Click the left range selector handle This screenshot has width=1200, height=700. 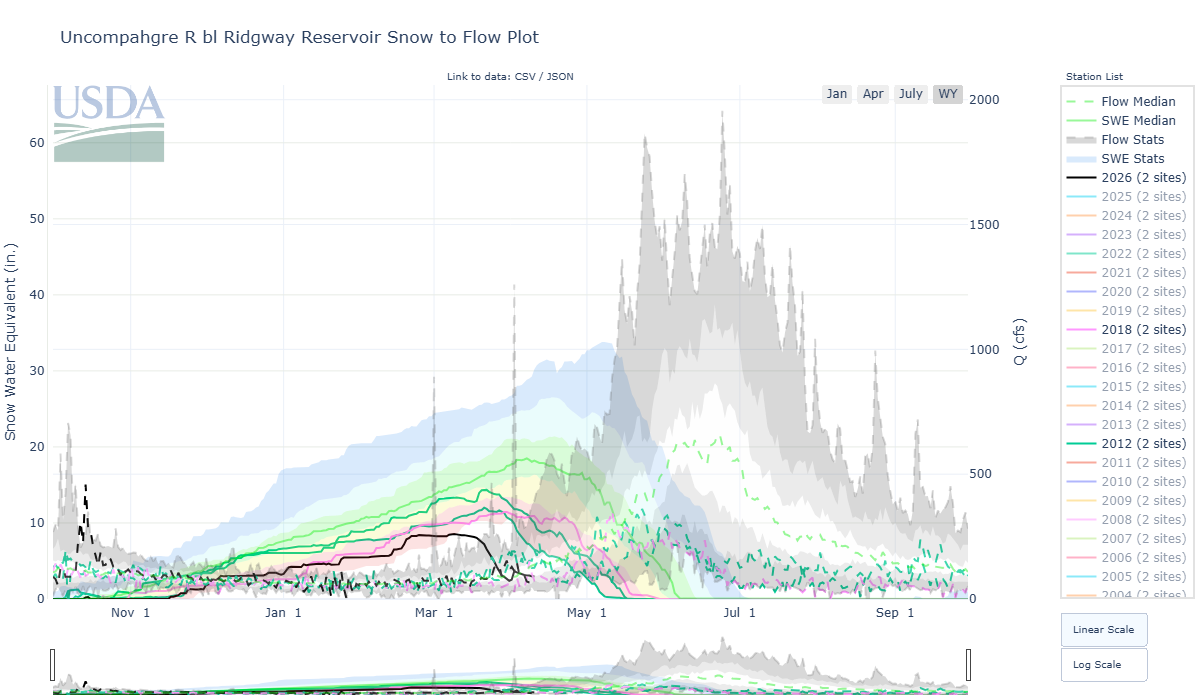[51, 663]
